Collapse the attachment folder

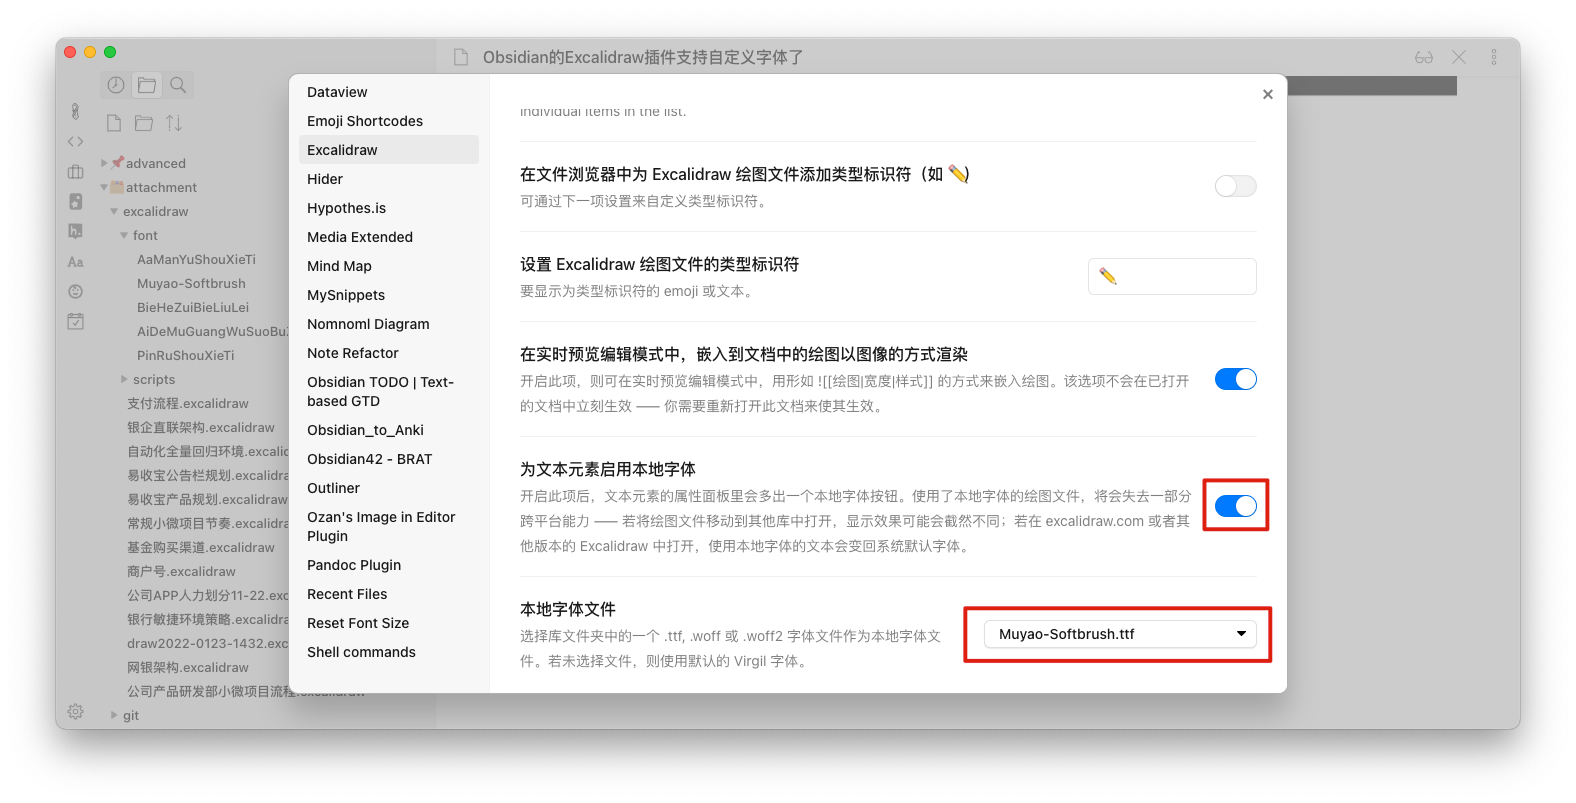[x=104, y=187]
